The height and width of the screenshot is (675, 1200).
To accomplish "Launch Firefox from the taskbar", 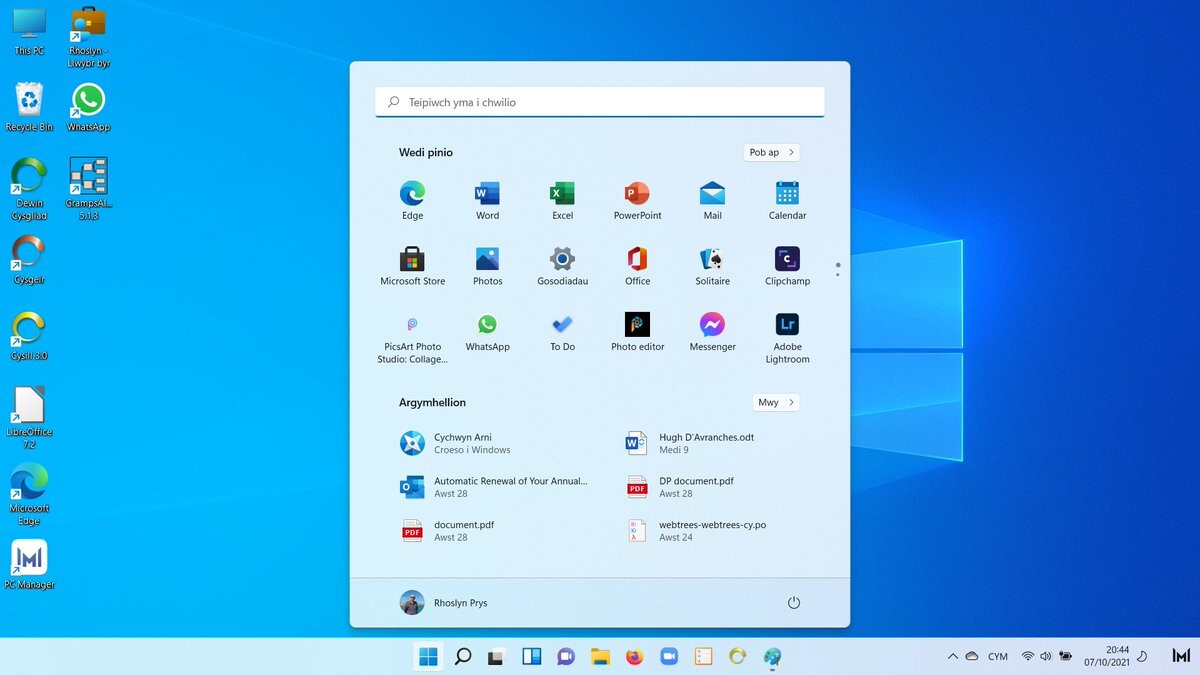I will coord(634,656).
